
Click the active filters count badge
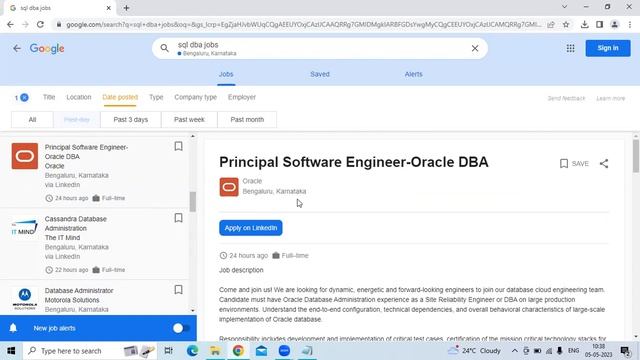click(21, 98)
